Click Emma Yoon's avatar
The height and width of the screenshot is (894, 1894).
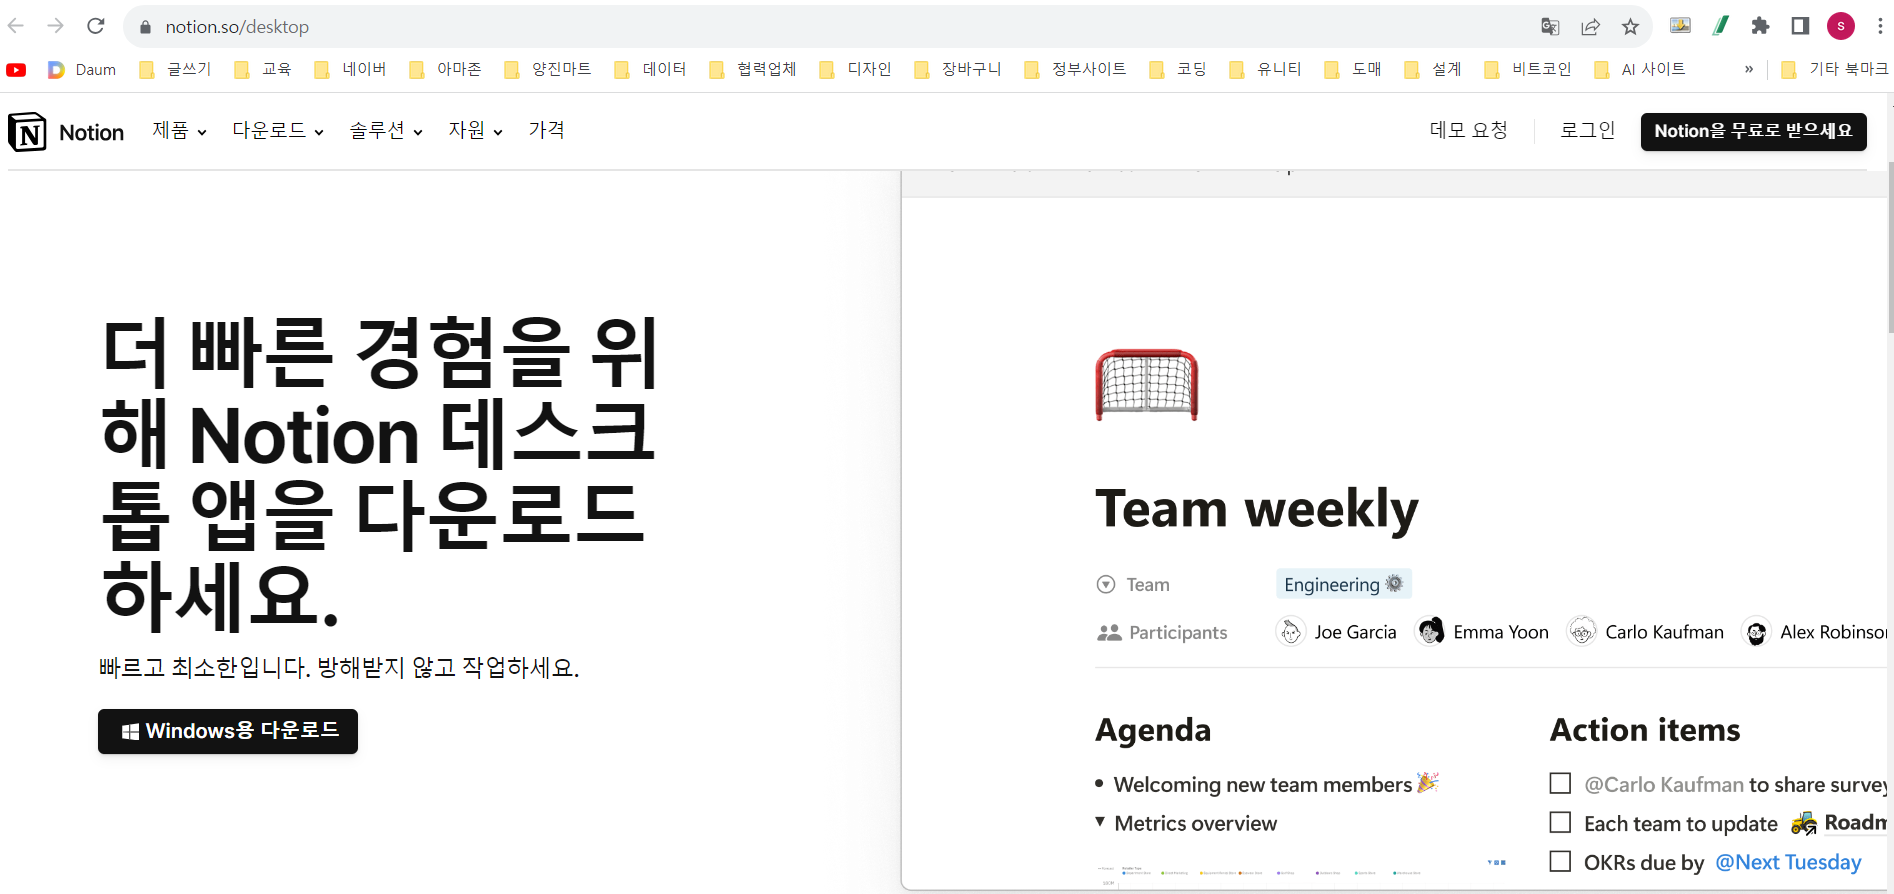click(1431, 631)
